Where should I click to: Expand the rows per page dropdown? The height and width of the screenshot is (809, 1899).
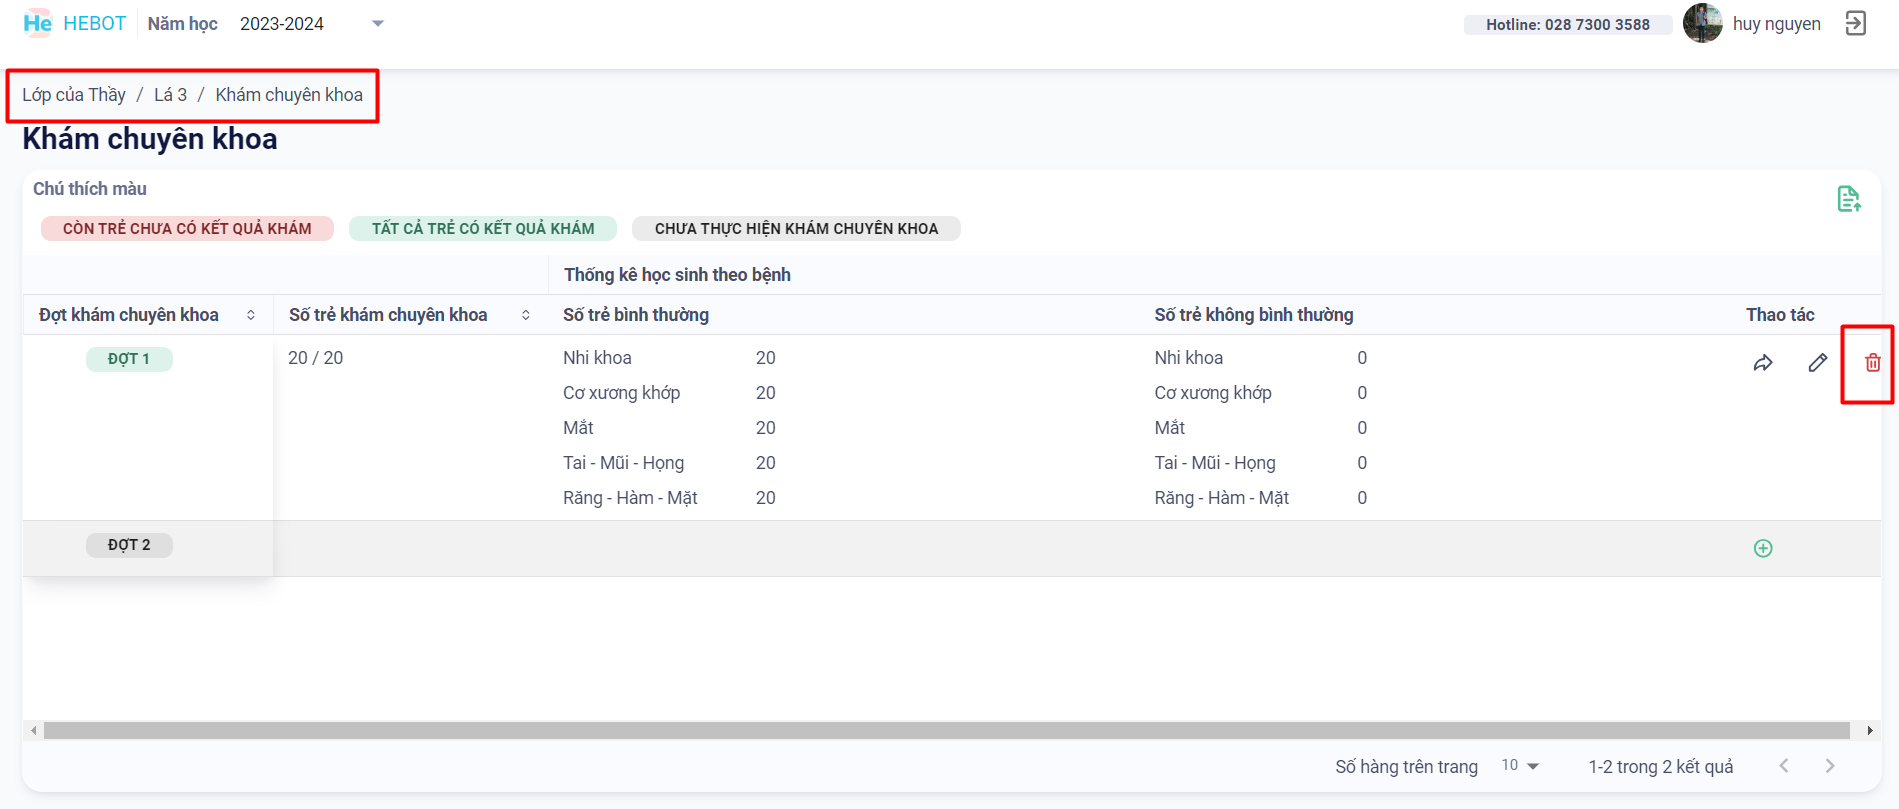click(1520, 766)
